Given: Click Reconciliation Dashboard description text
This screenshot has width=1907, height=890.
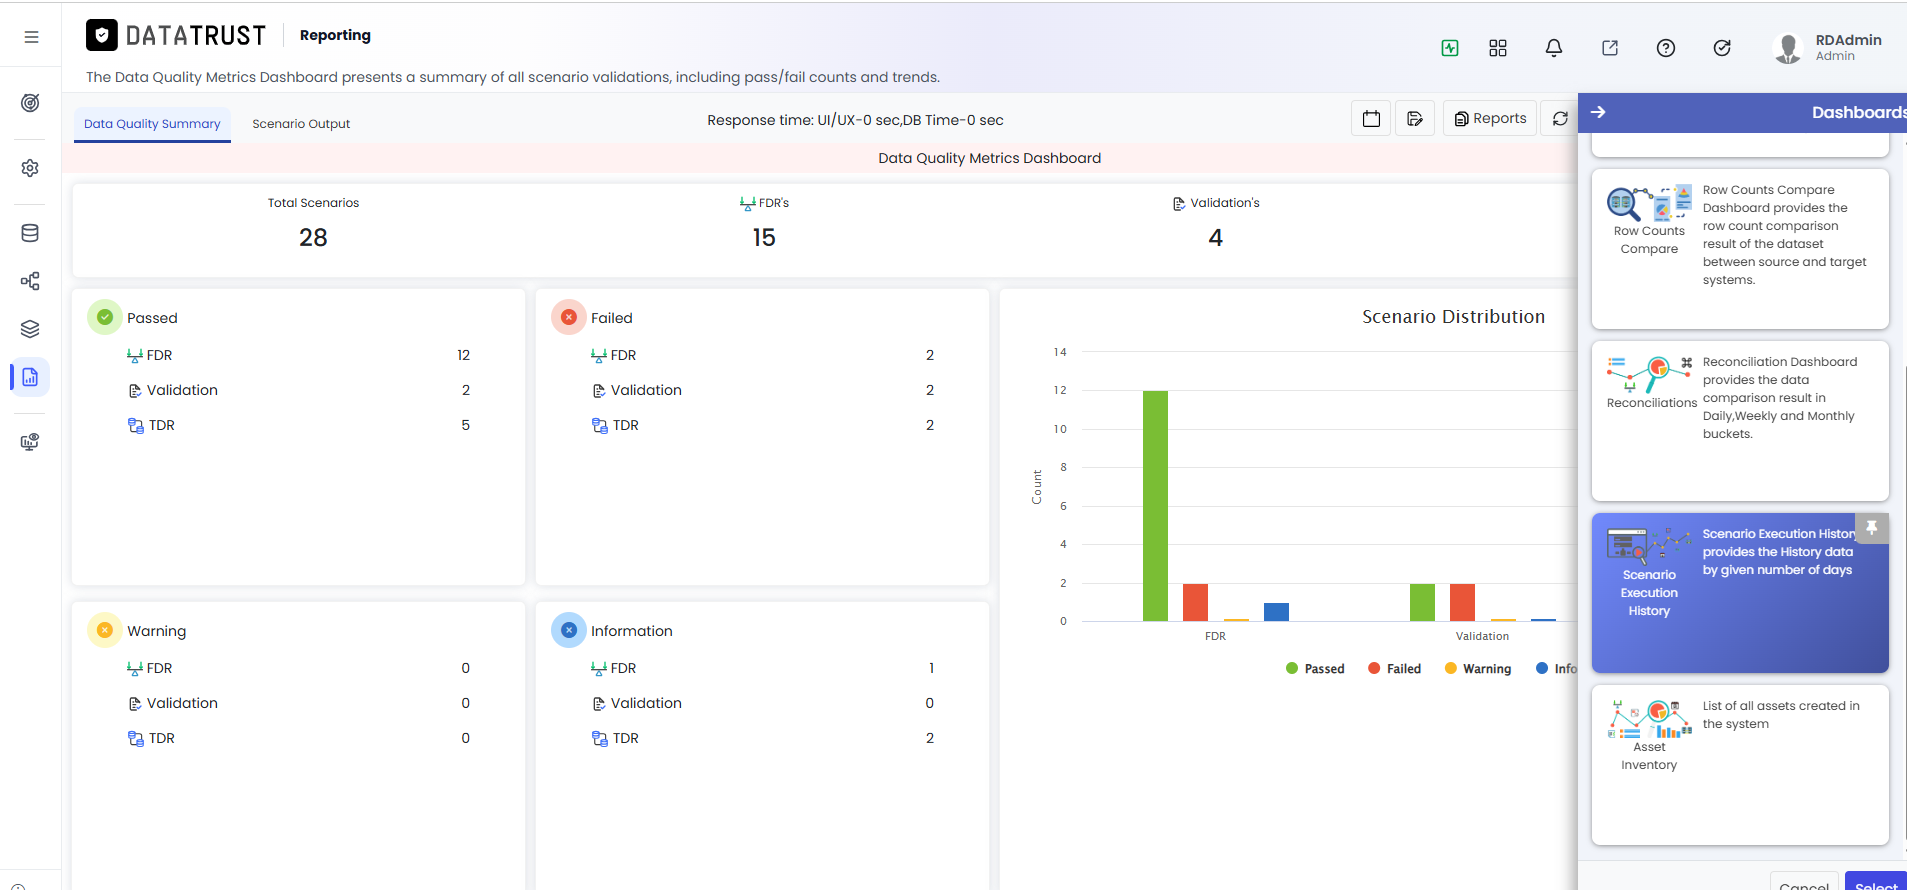Looking at the screenshot, I should [x=1780, y=398].
